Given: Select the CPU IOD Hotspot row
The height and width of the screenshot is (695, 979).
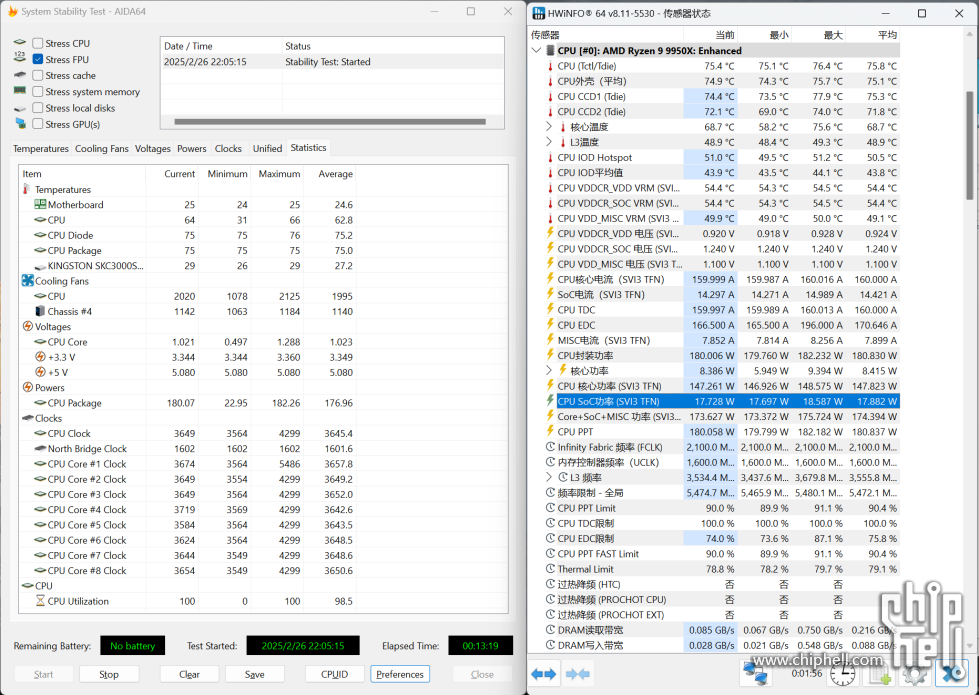Looking at the screenshot, I should (x=723, y=157).
